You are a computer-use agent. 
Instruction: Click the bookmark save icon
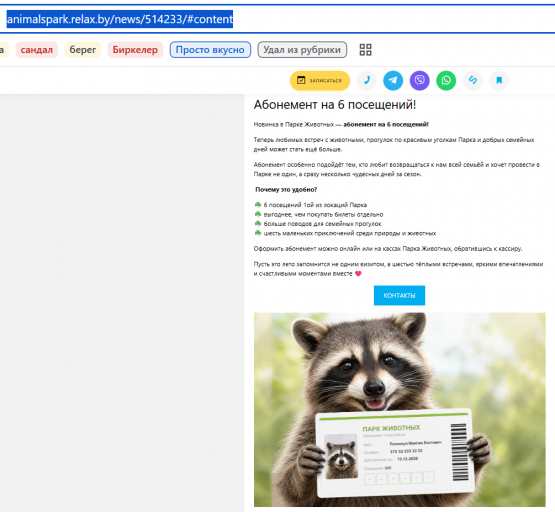click(x=499, y=81)
